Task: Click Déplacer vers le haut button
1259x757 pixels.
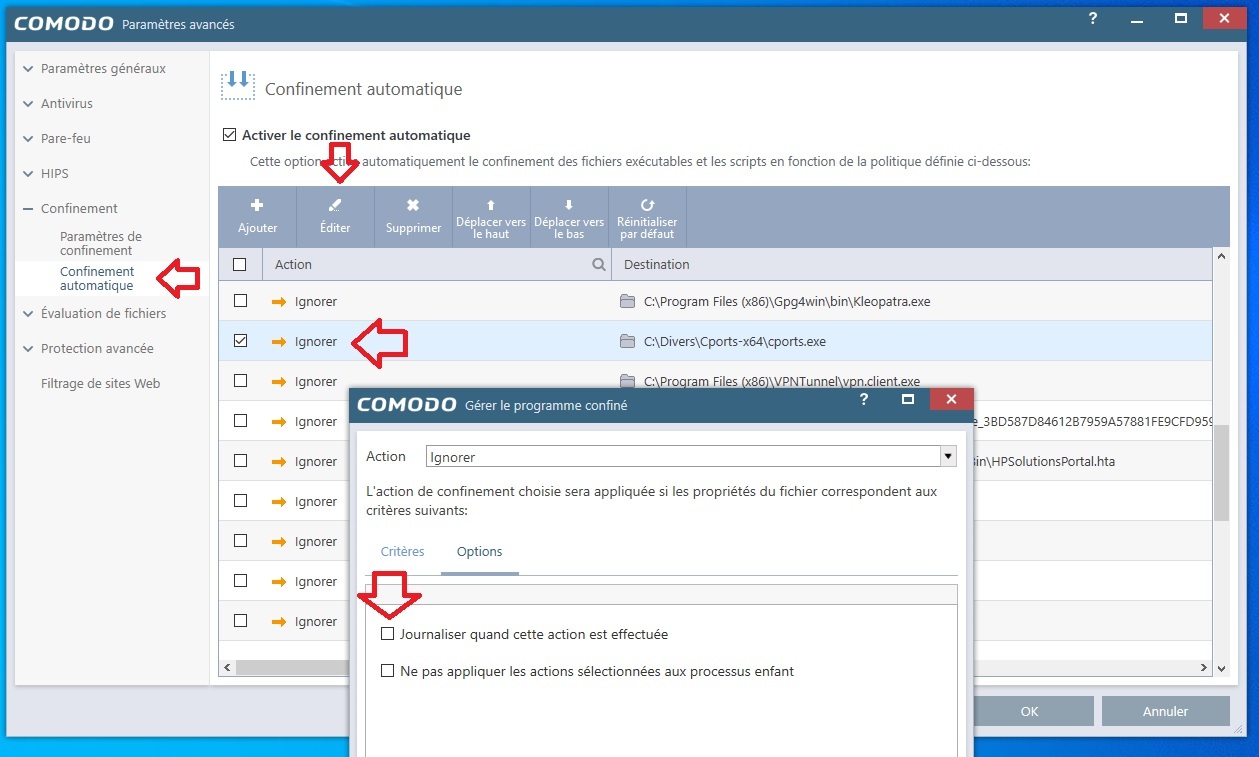Action: (x=491, y=216)
